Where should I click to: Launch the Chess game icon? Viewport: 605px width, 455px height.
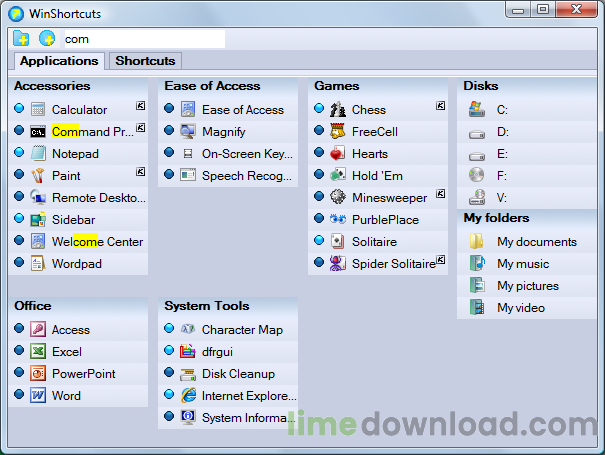tap(338, 110)
